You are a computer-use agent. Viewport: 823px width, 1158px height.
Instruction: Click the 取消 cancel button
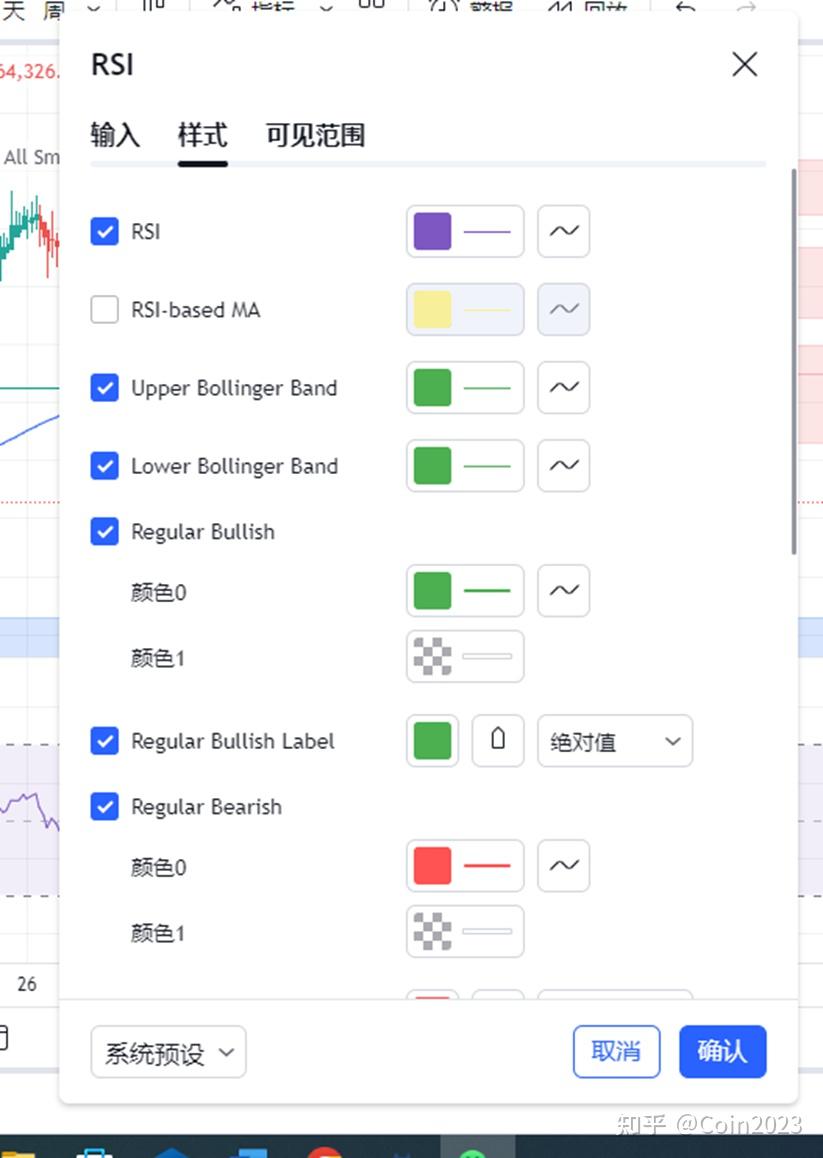616,1051
